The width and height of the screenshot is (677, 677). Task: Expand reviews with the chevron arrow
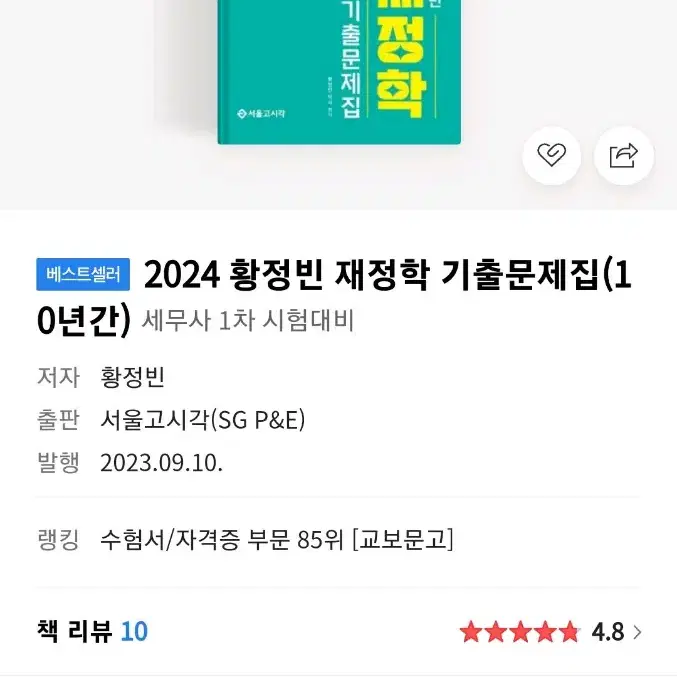[637, 633]
